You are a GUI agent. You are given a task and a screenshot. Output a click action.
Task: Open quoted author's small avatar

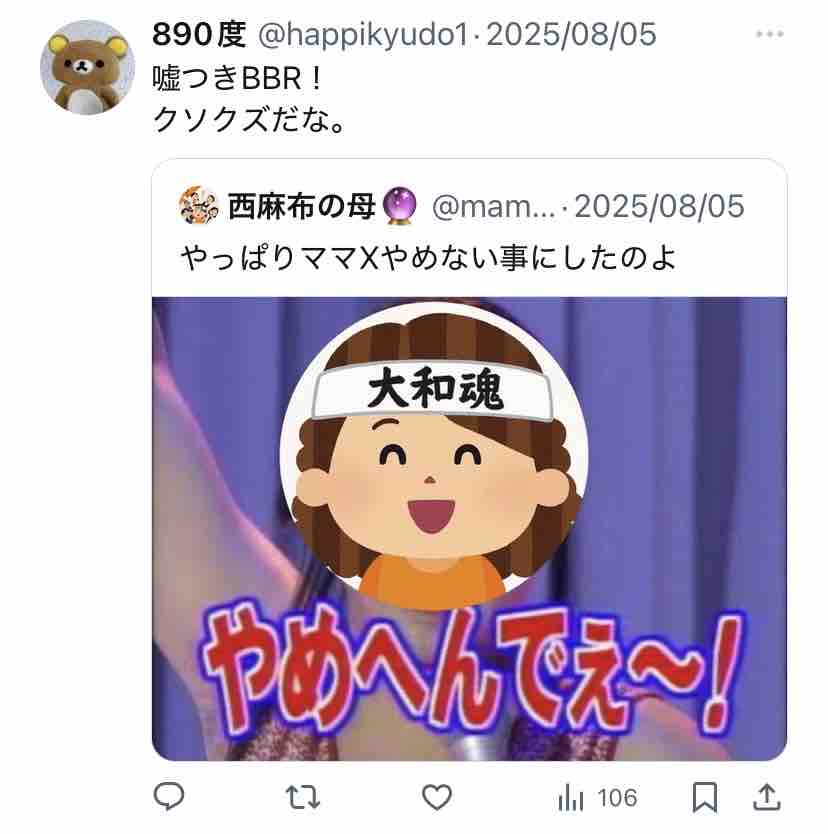tap(198, 205)
